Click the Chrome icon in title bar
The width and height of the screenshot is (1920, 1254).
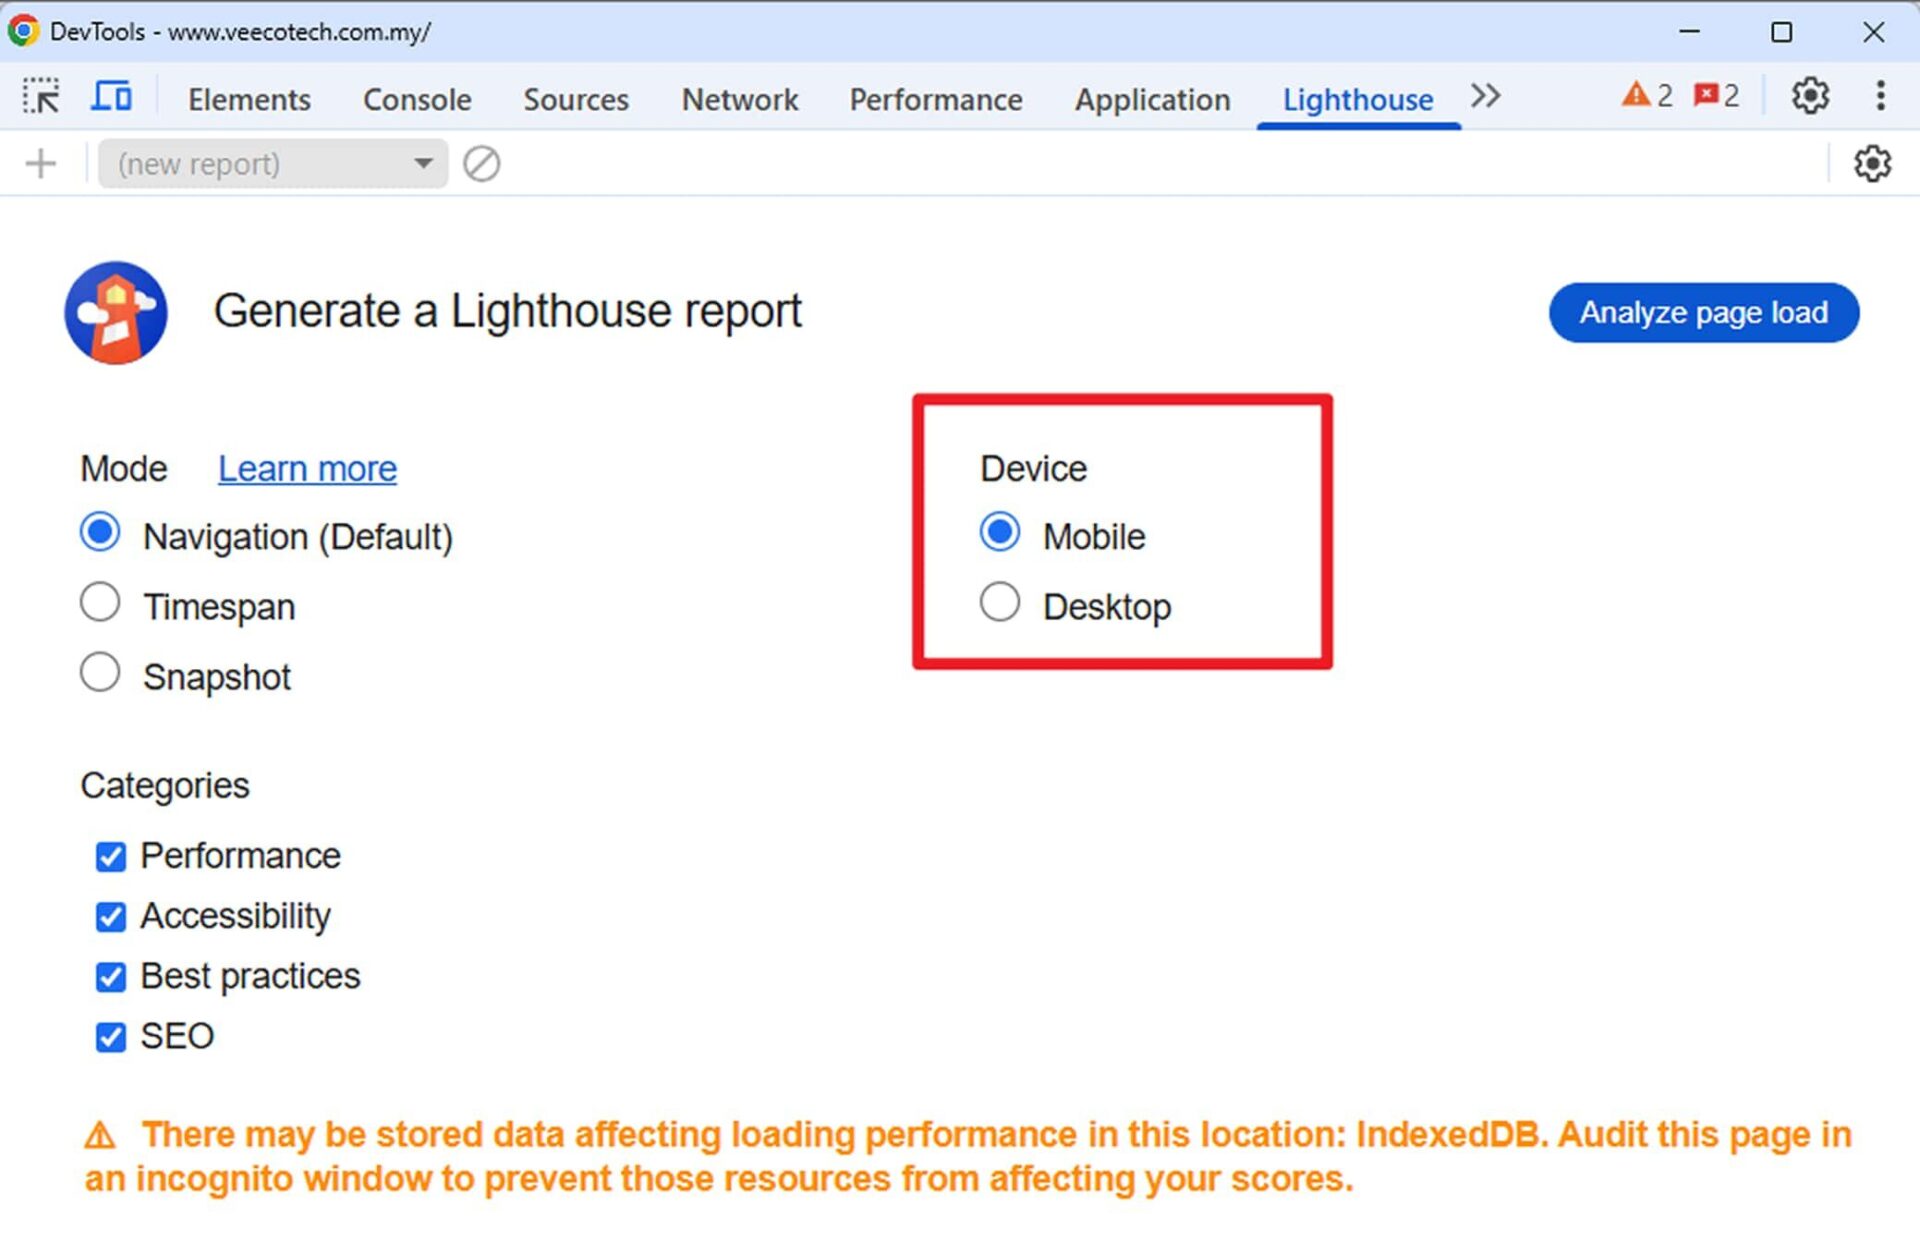click(x=23, y=31)
